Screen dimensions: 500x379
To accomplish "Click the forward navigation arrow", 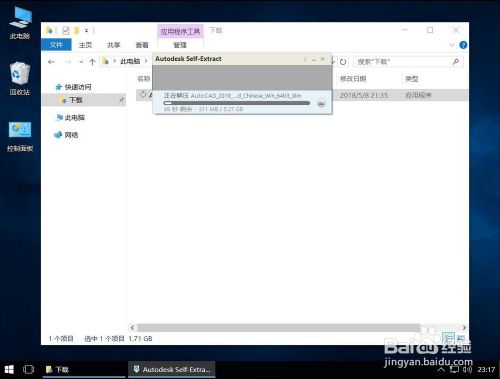I will tap(68, 62).
